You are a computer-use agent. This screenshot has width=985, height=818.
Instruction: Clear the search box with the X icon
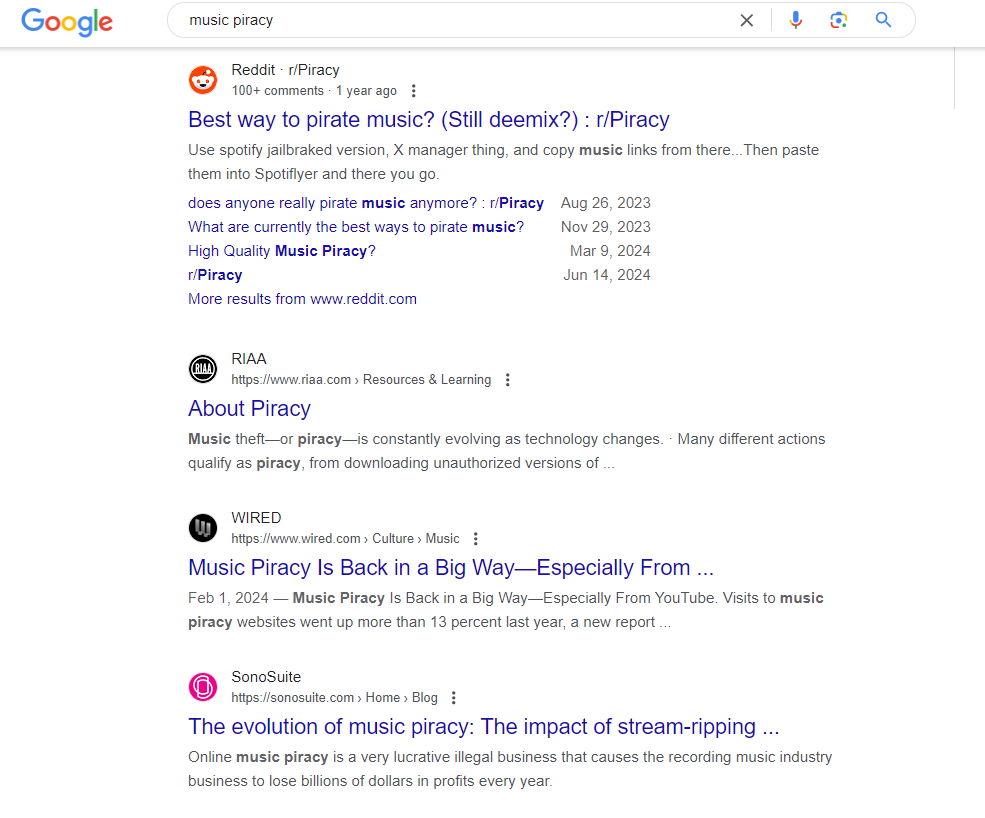[746, 21]
